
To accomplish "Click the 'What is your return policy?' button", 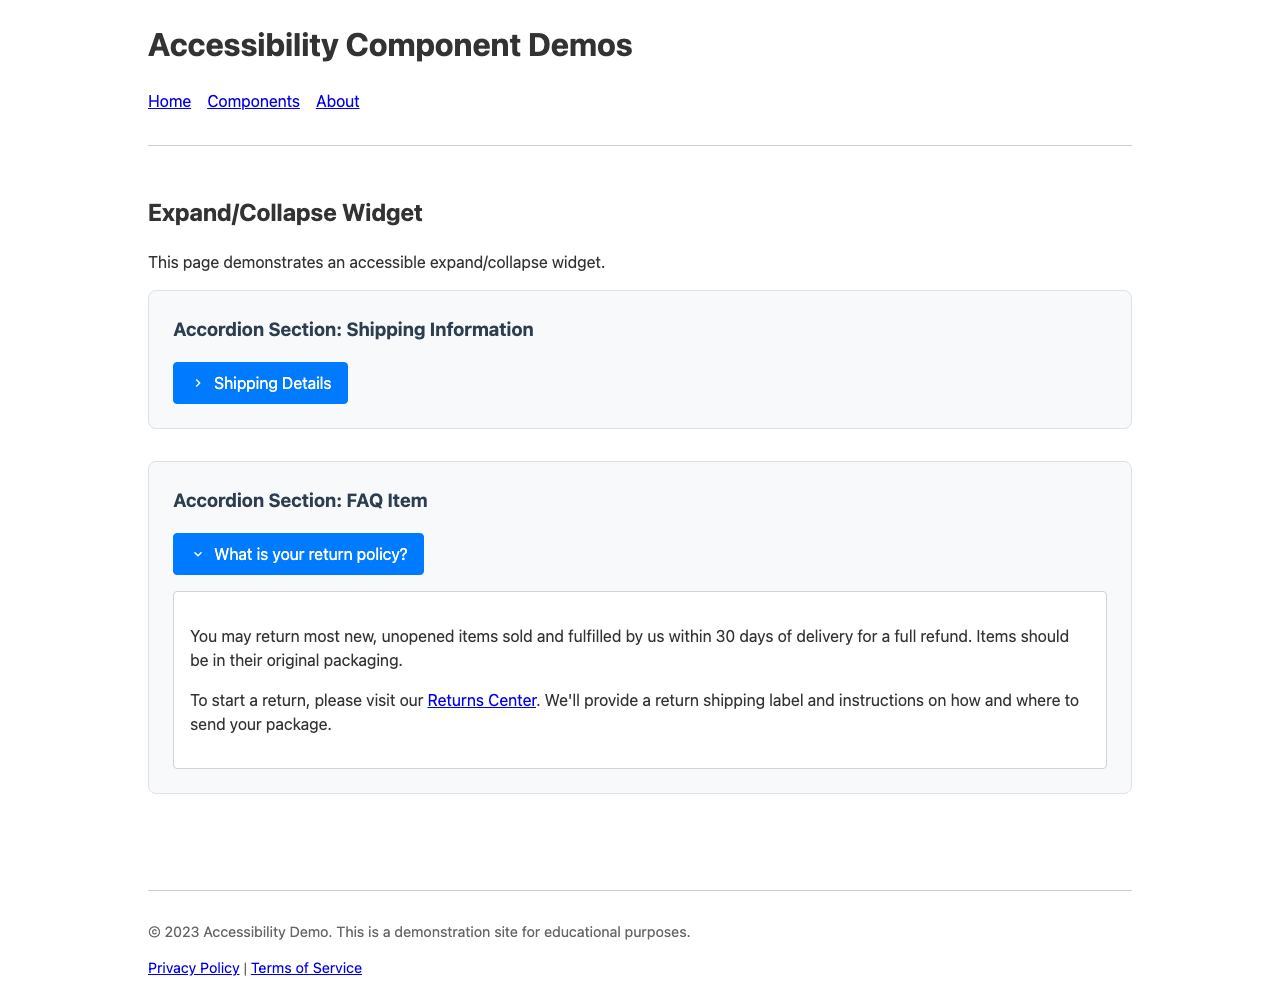I will tap(298, 554).
